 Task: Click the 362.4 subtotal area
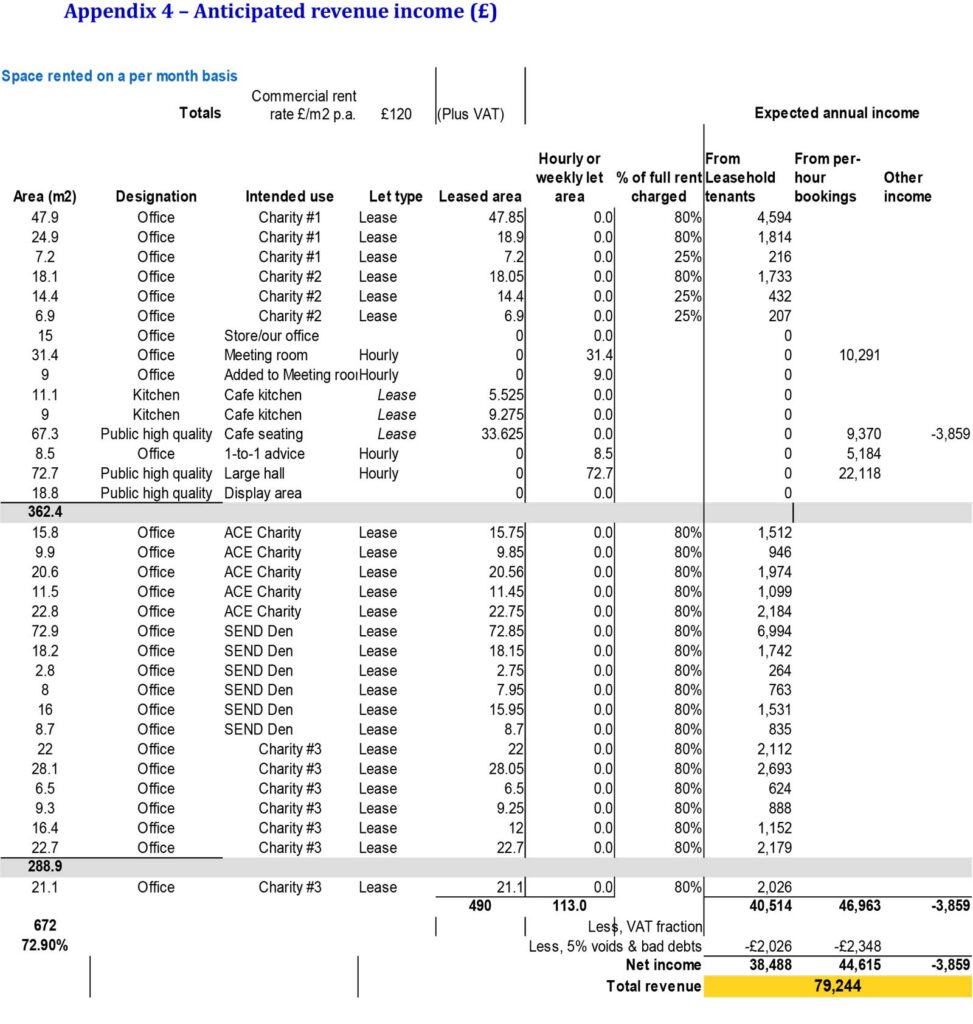click(x=45, y=512)
